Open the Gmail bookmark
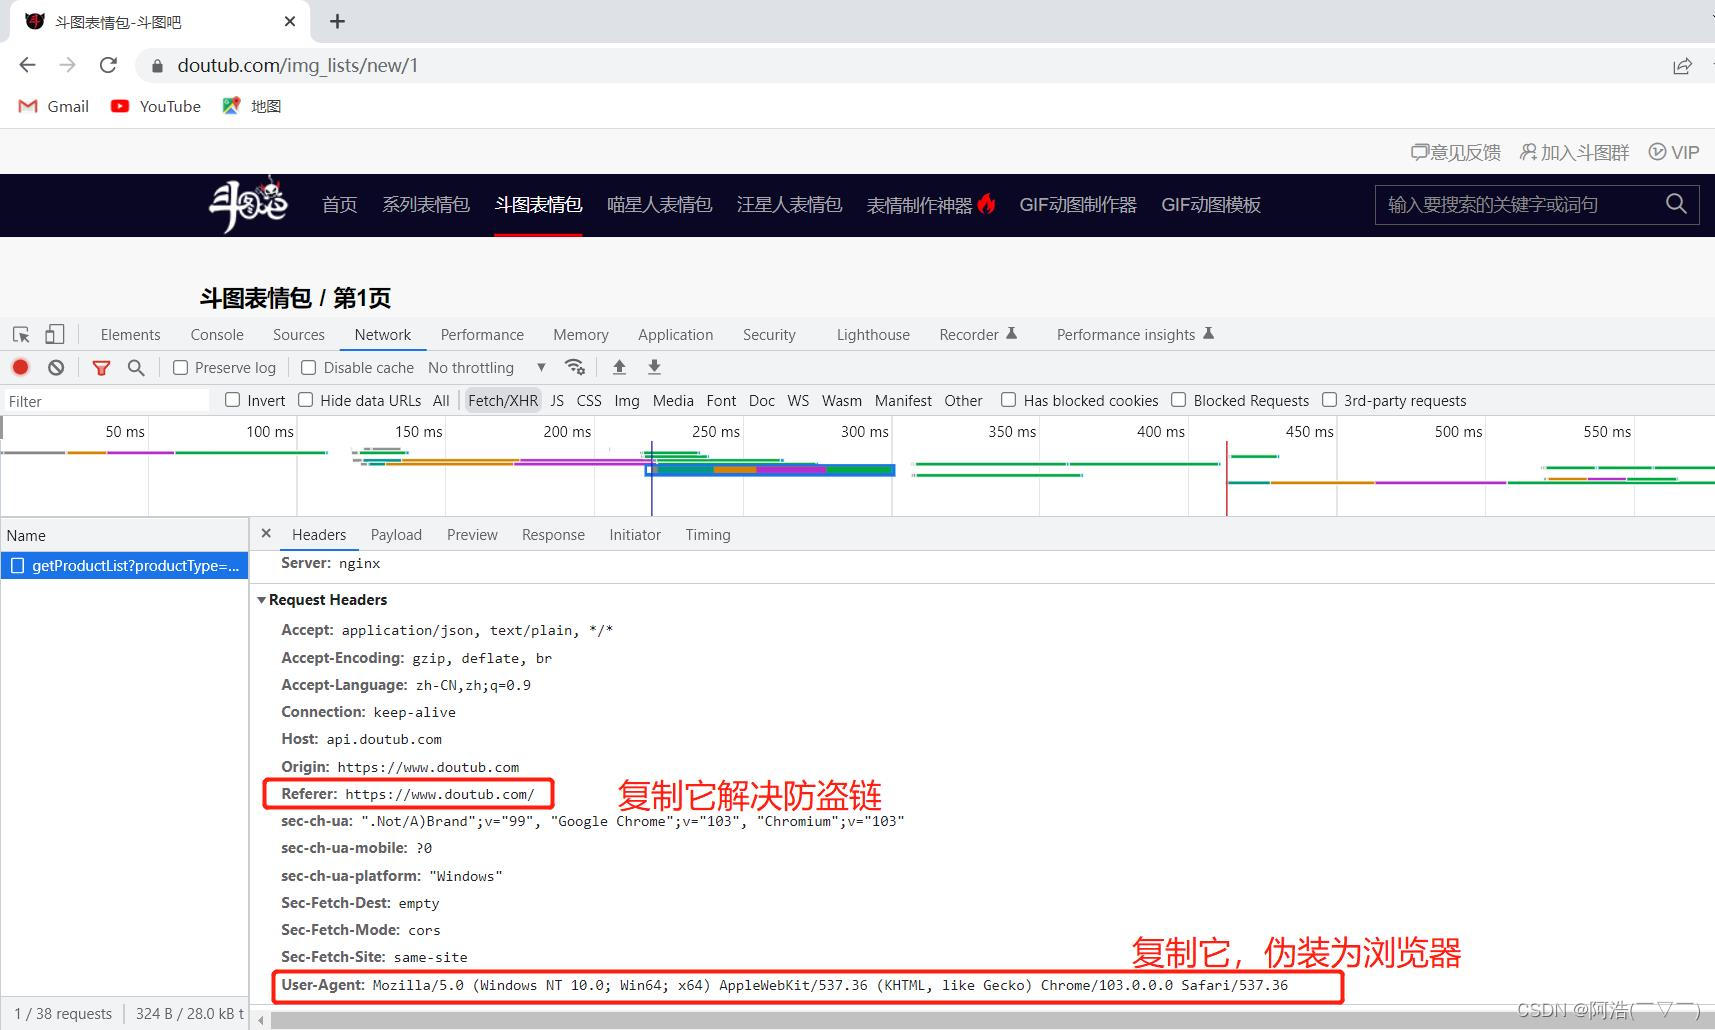Image resolution: width=1715 pixels, height=1030 pixels. (54, 106)
